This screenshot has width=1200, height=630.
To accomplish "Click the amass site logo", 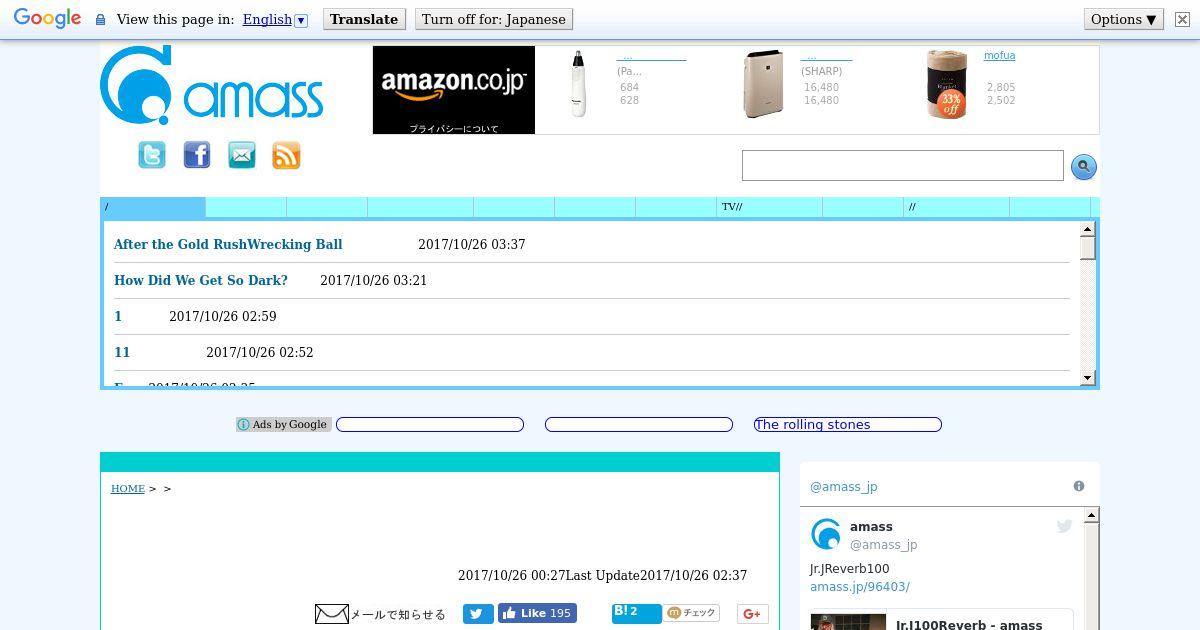I will point(212,85).
